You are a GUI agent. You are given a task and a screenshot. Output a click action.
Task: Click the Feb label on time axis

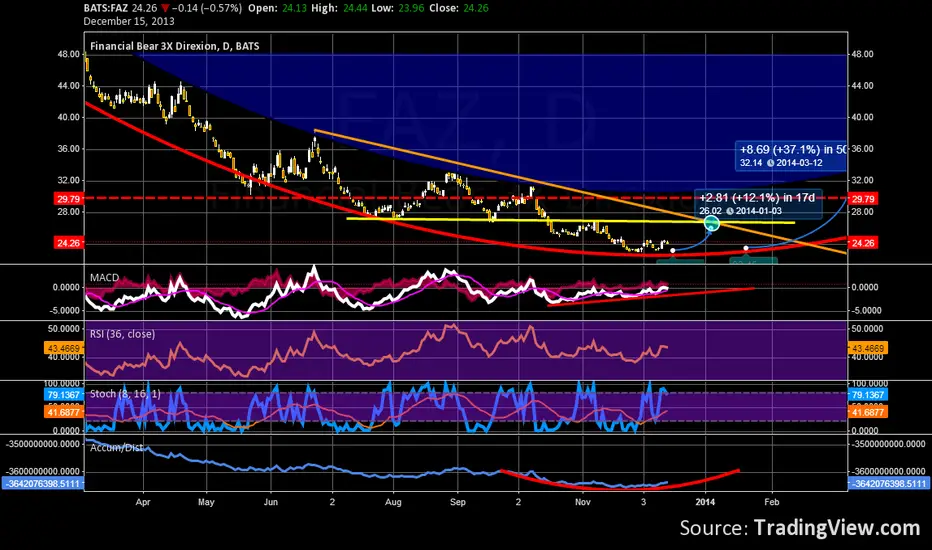click(772, 502)
